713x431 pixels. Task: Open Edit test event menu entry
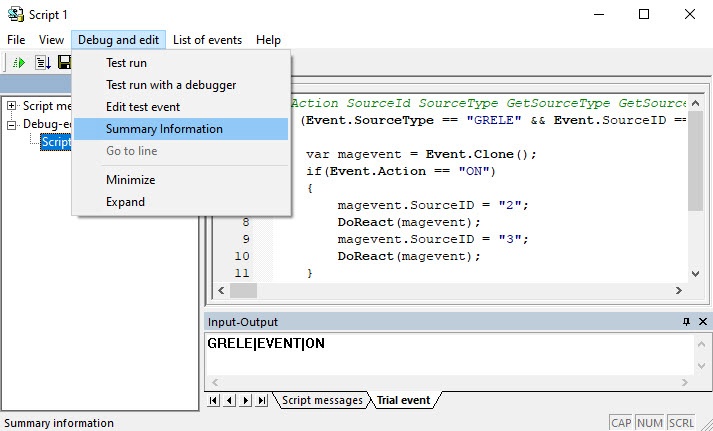coord(143,107)
